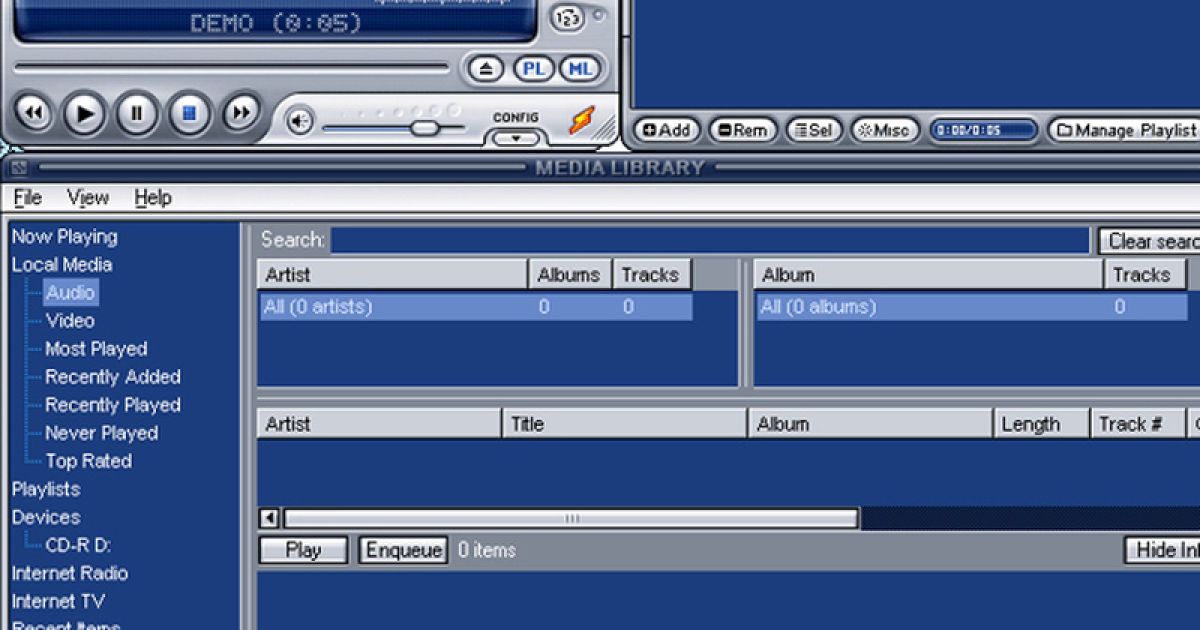Image resolution: width=1200 pixels, height=630 pixels.
Task: Select Video under Local Media
Action: click(x=70, y=321)
